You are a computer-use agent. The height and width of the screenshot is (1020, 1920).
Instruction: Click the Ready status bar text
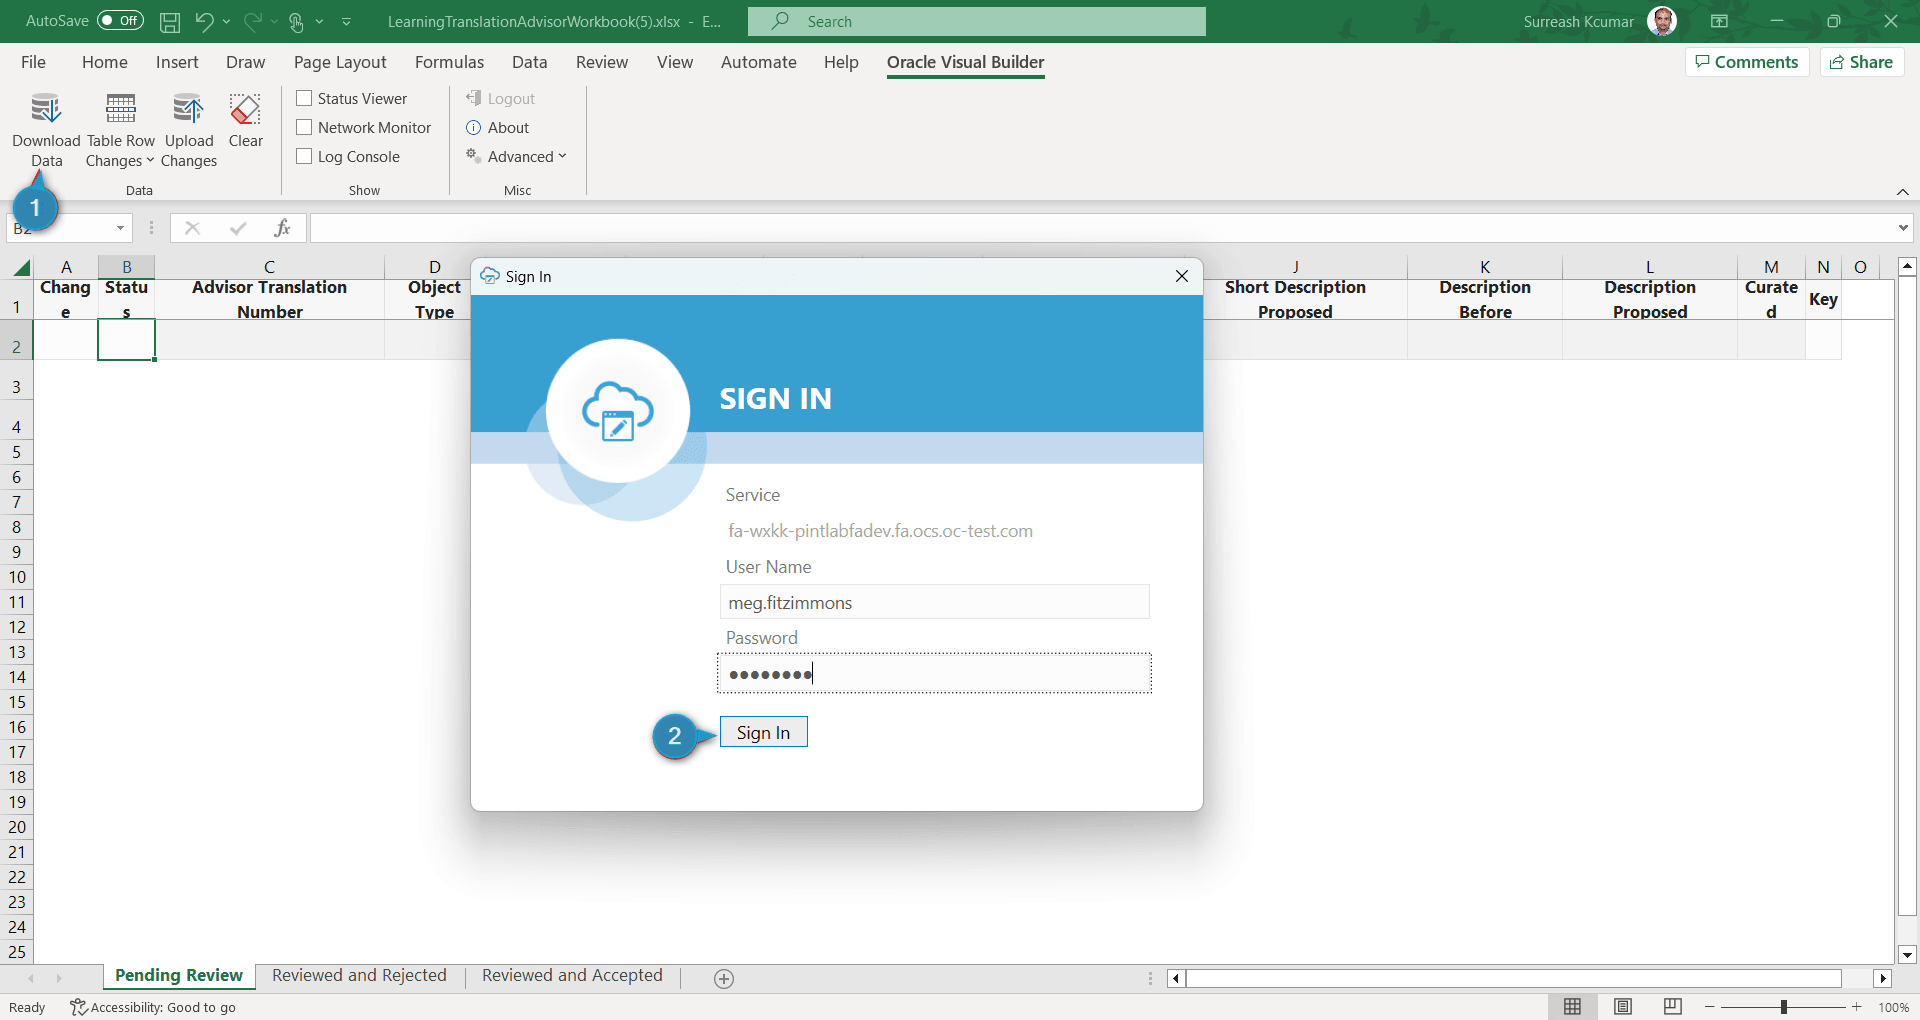[x=27, y=1007]
